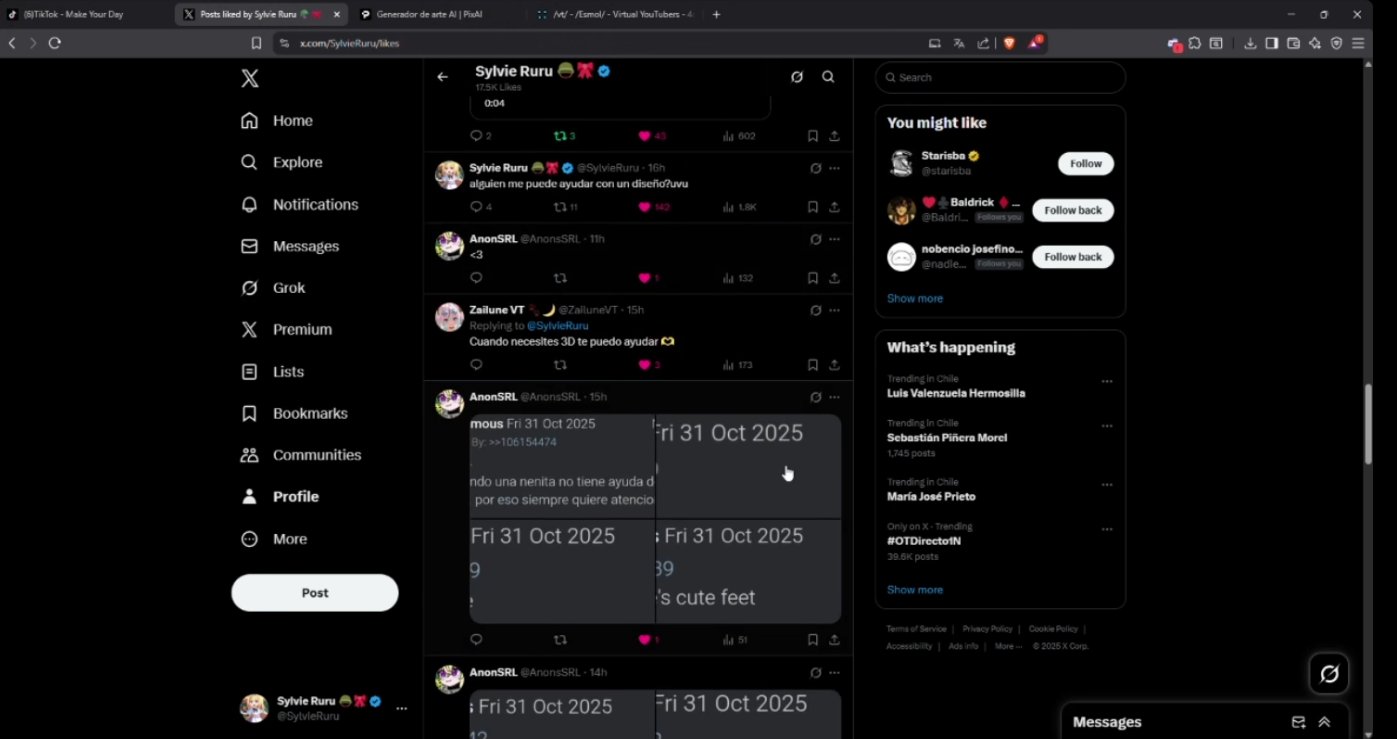Open account menu dots beside @SylvieRuru

pos(401,708)
